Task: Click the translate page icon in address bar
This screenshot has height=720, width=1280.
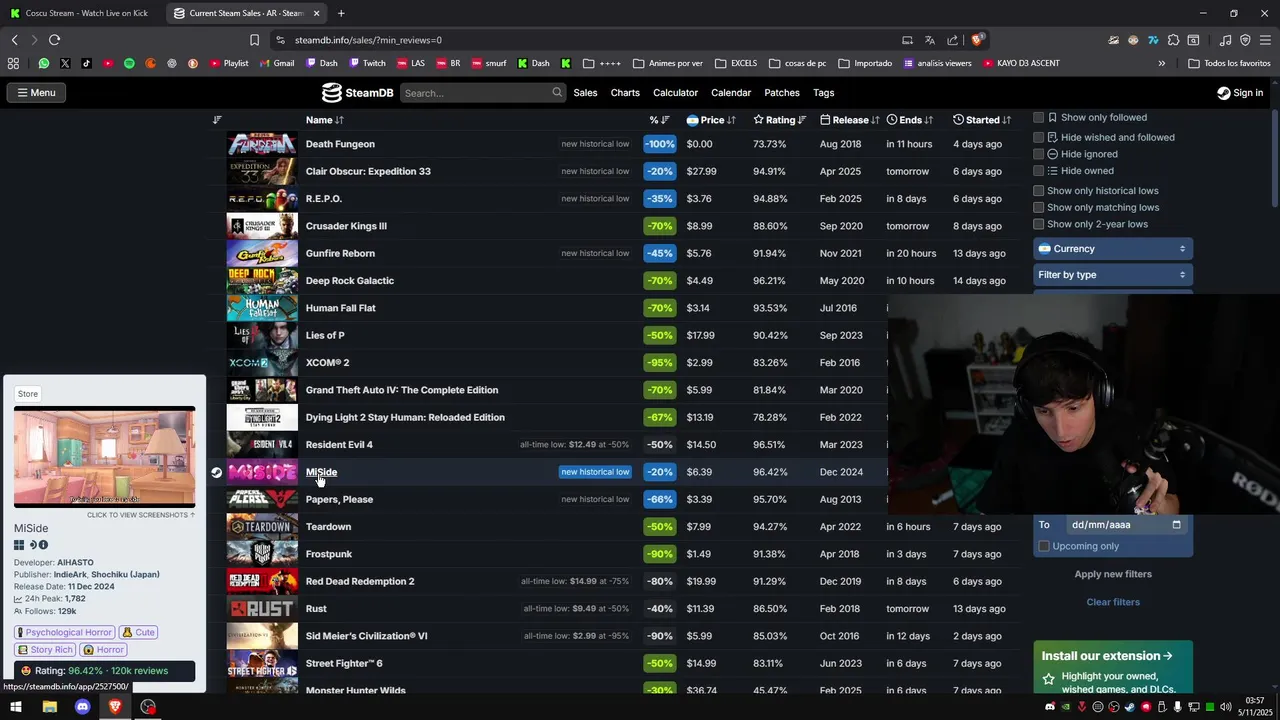Action: [x=929, y=40]
